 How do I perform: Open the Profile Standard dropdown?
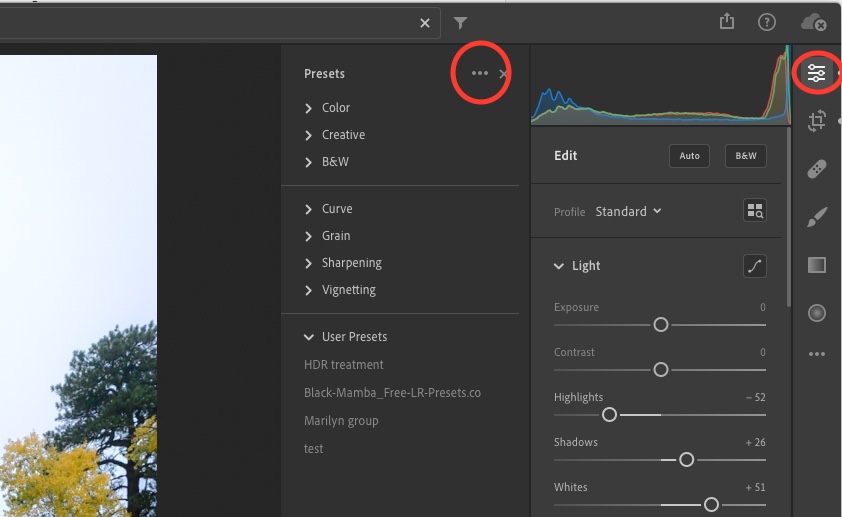click(x=628, y=211)
